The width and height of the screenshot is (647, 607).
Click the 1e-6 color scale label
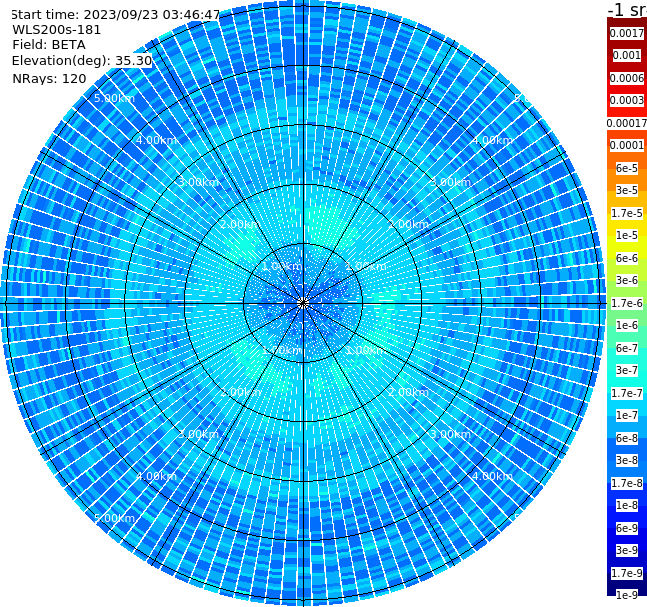[x=627, y=325]
